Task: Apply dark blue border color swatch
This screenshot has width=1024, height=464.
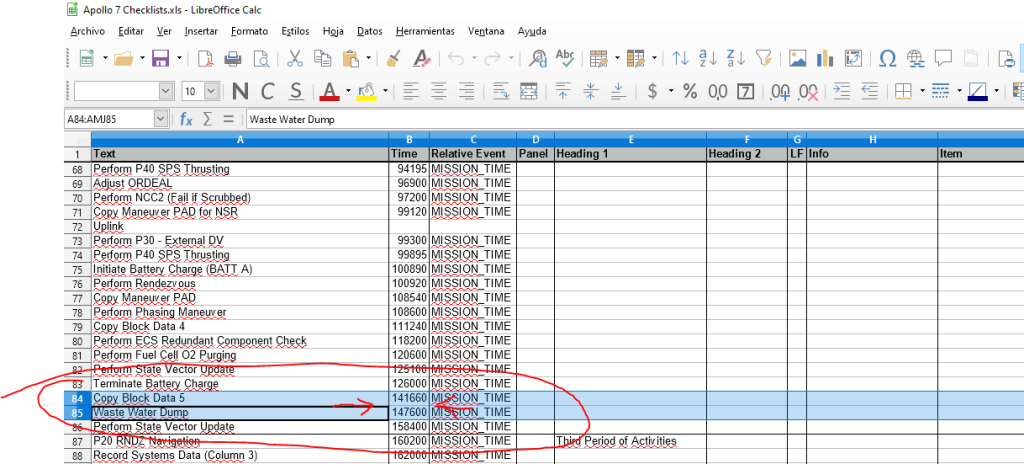Action: (x=978, y=91)
